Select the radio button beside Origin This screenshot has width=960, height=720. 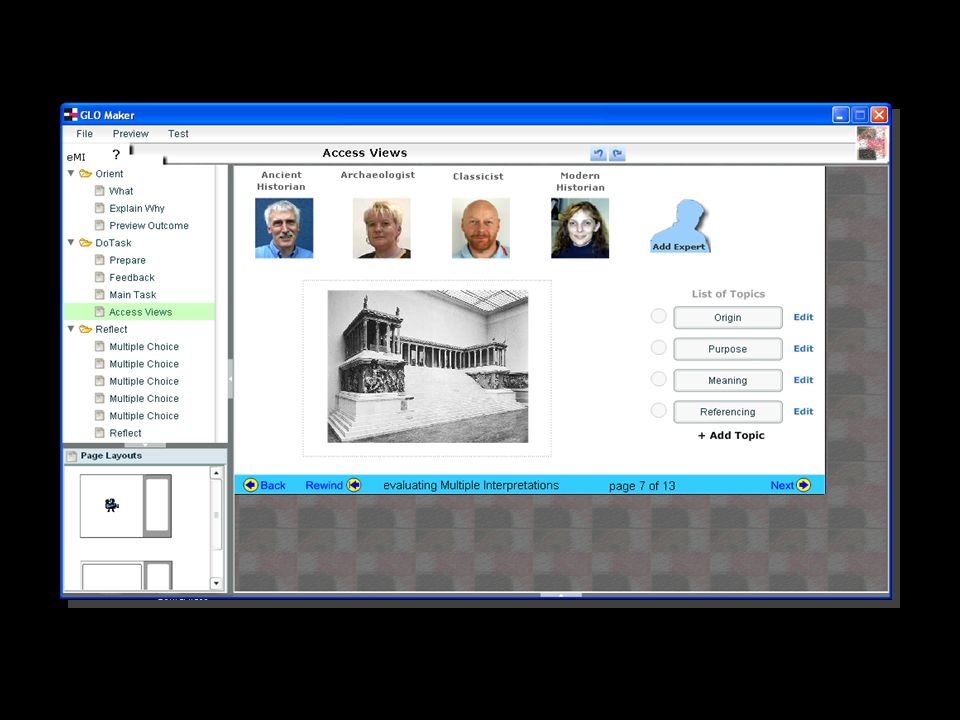click(659, 316)
